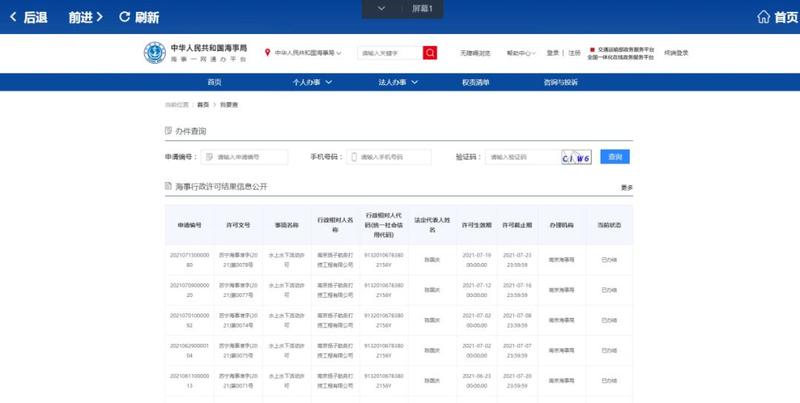The height and width of the screenshot is (403, 800).
Task: Expand the 屏幕1 screen selector dropdown
Action: (382, 9)
